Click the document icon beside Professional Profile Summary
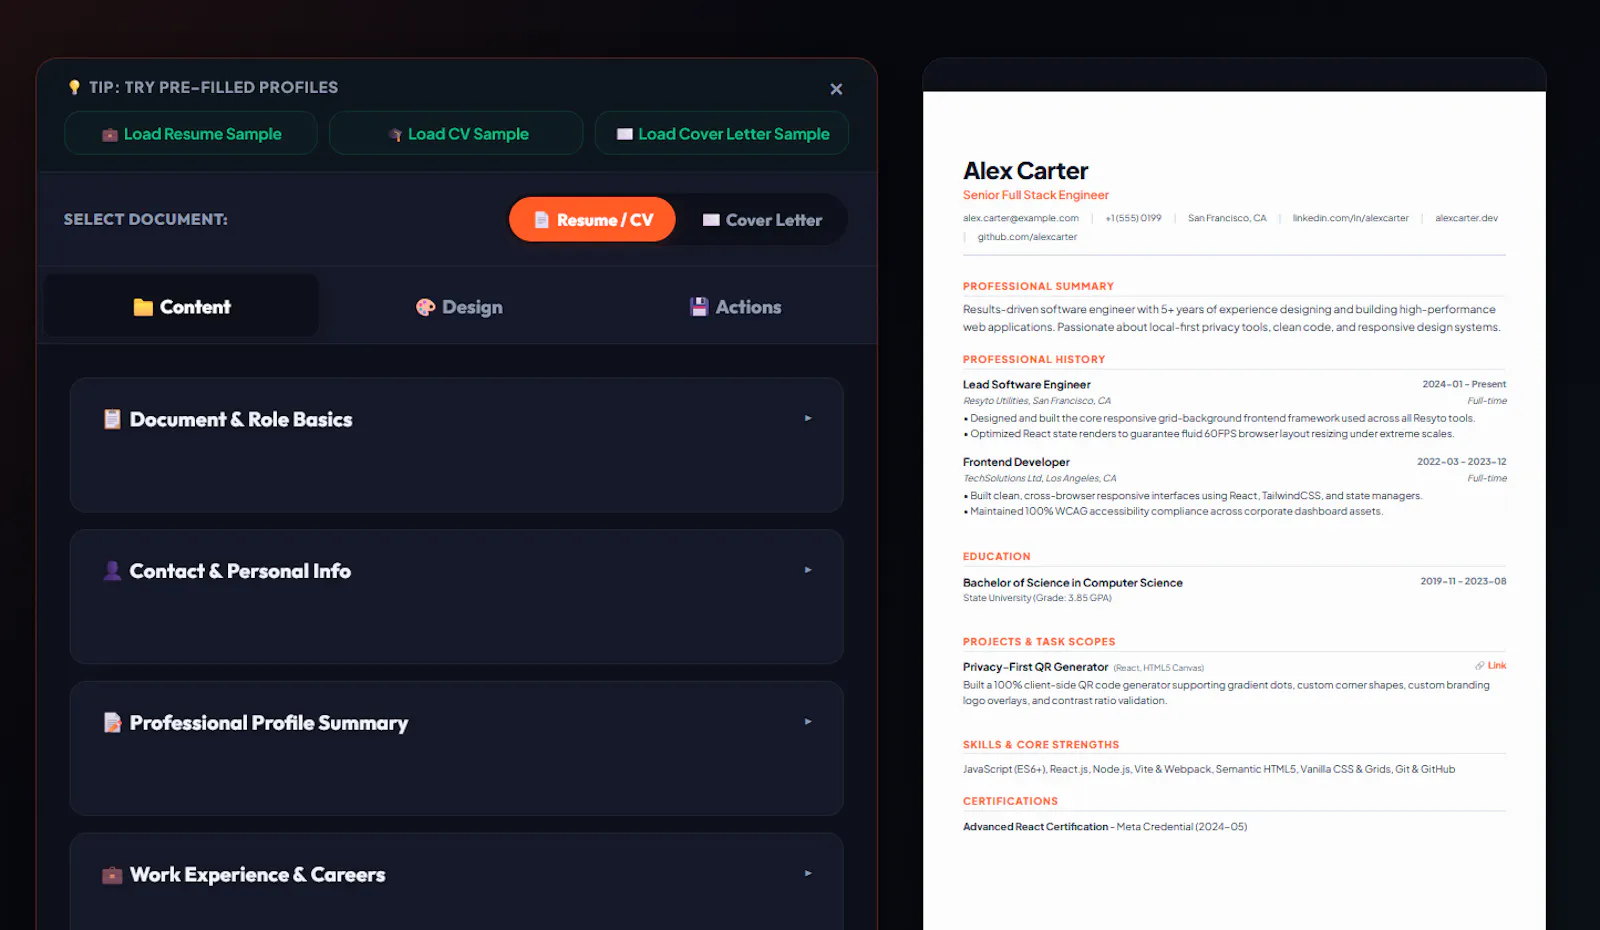This screenshot has width=1600, height=930. tap(112, 722)
